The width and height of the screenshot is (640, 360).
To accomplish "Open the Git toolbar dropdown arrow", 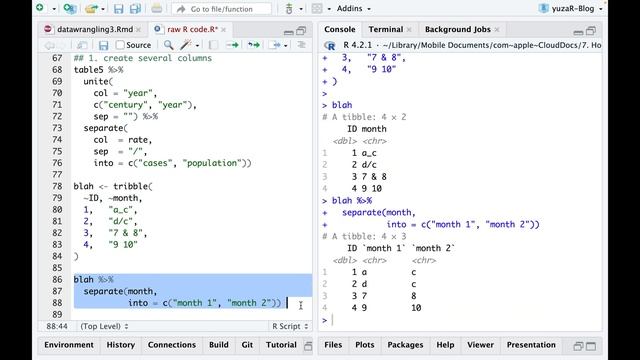I will coord(301,9).
